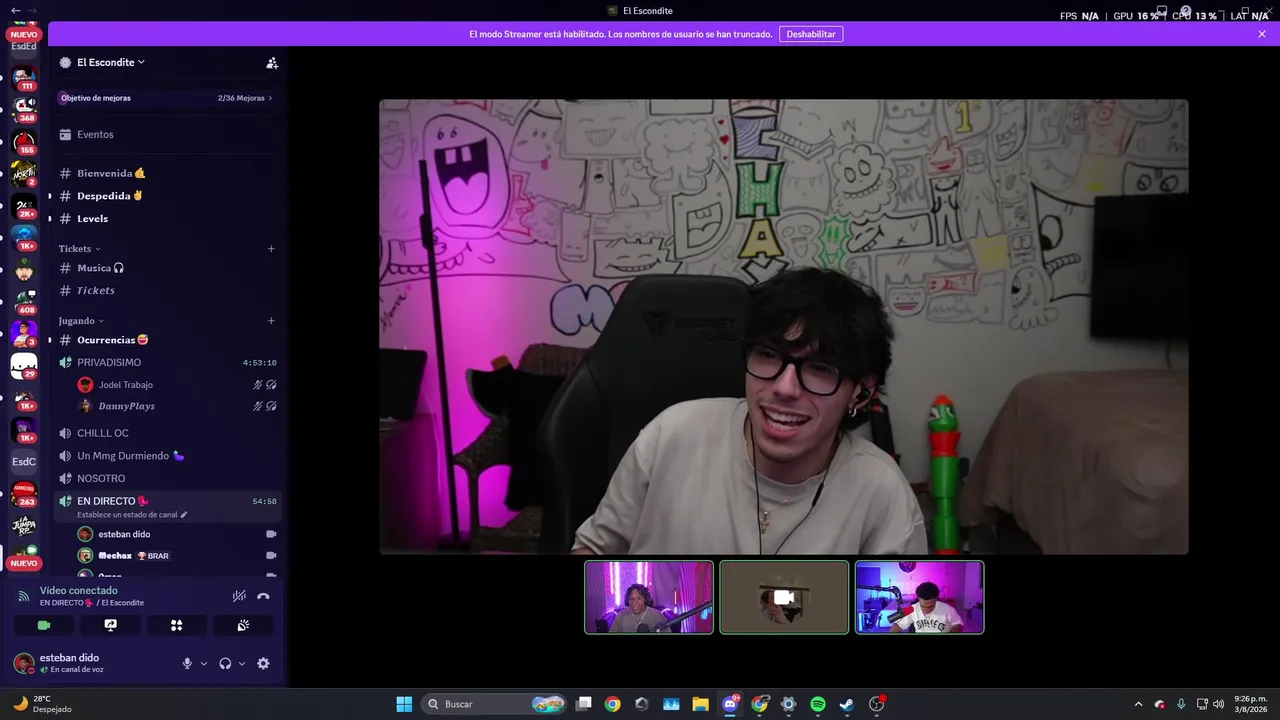Click Establece un estado de canal
The width and height of the screenshot is (1280, 720).
[132, 514]
